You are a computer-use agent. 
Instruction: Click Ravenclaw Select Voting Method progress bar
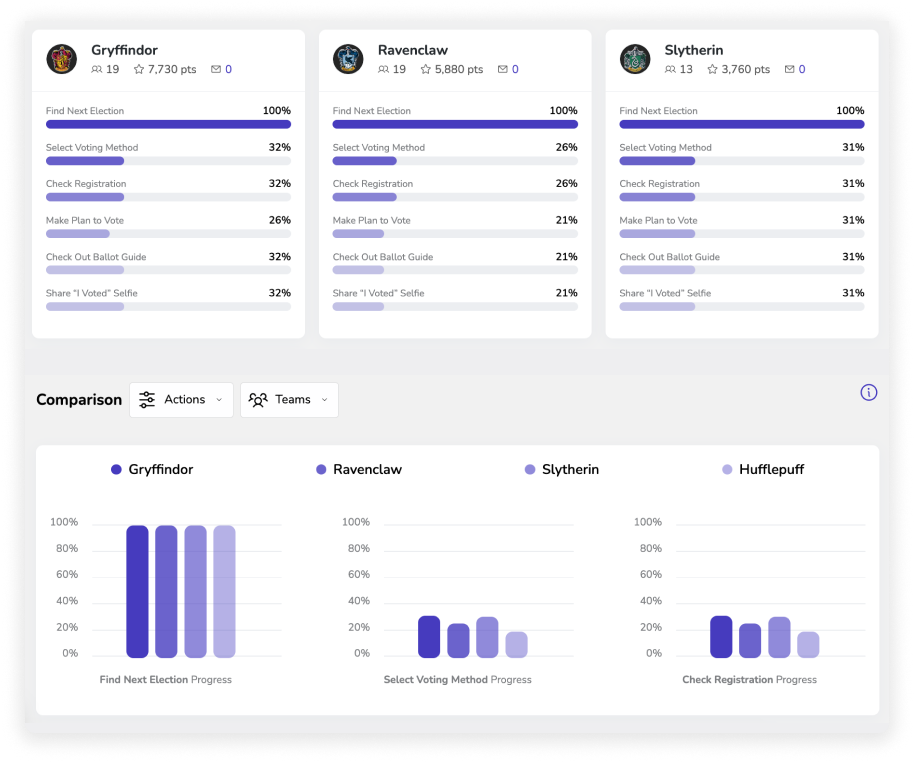pyautogui.click(x=455, y=161)
